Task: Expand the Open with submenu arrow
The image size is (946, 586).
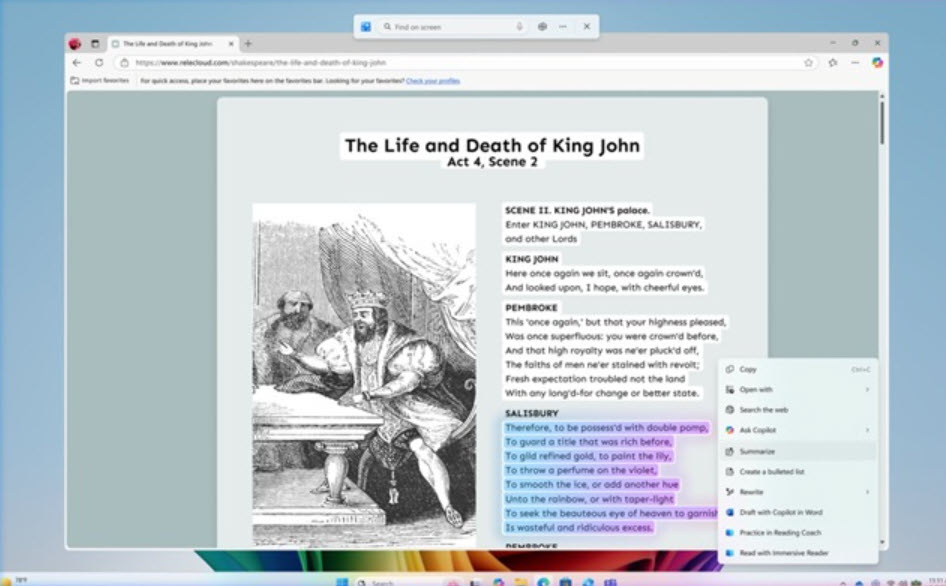Action: tap(868, 389)
